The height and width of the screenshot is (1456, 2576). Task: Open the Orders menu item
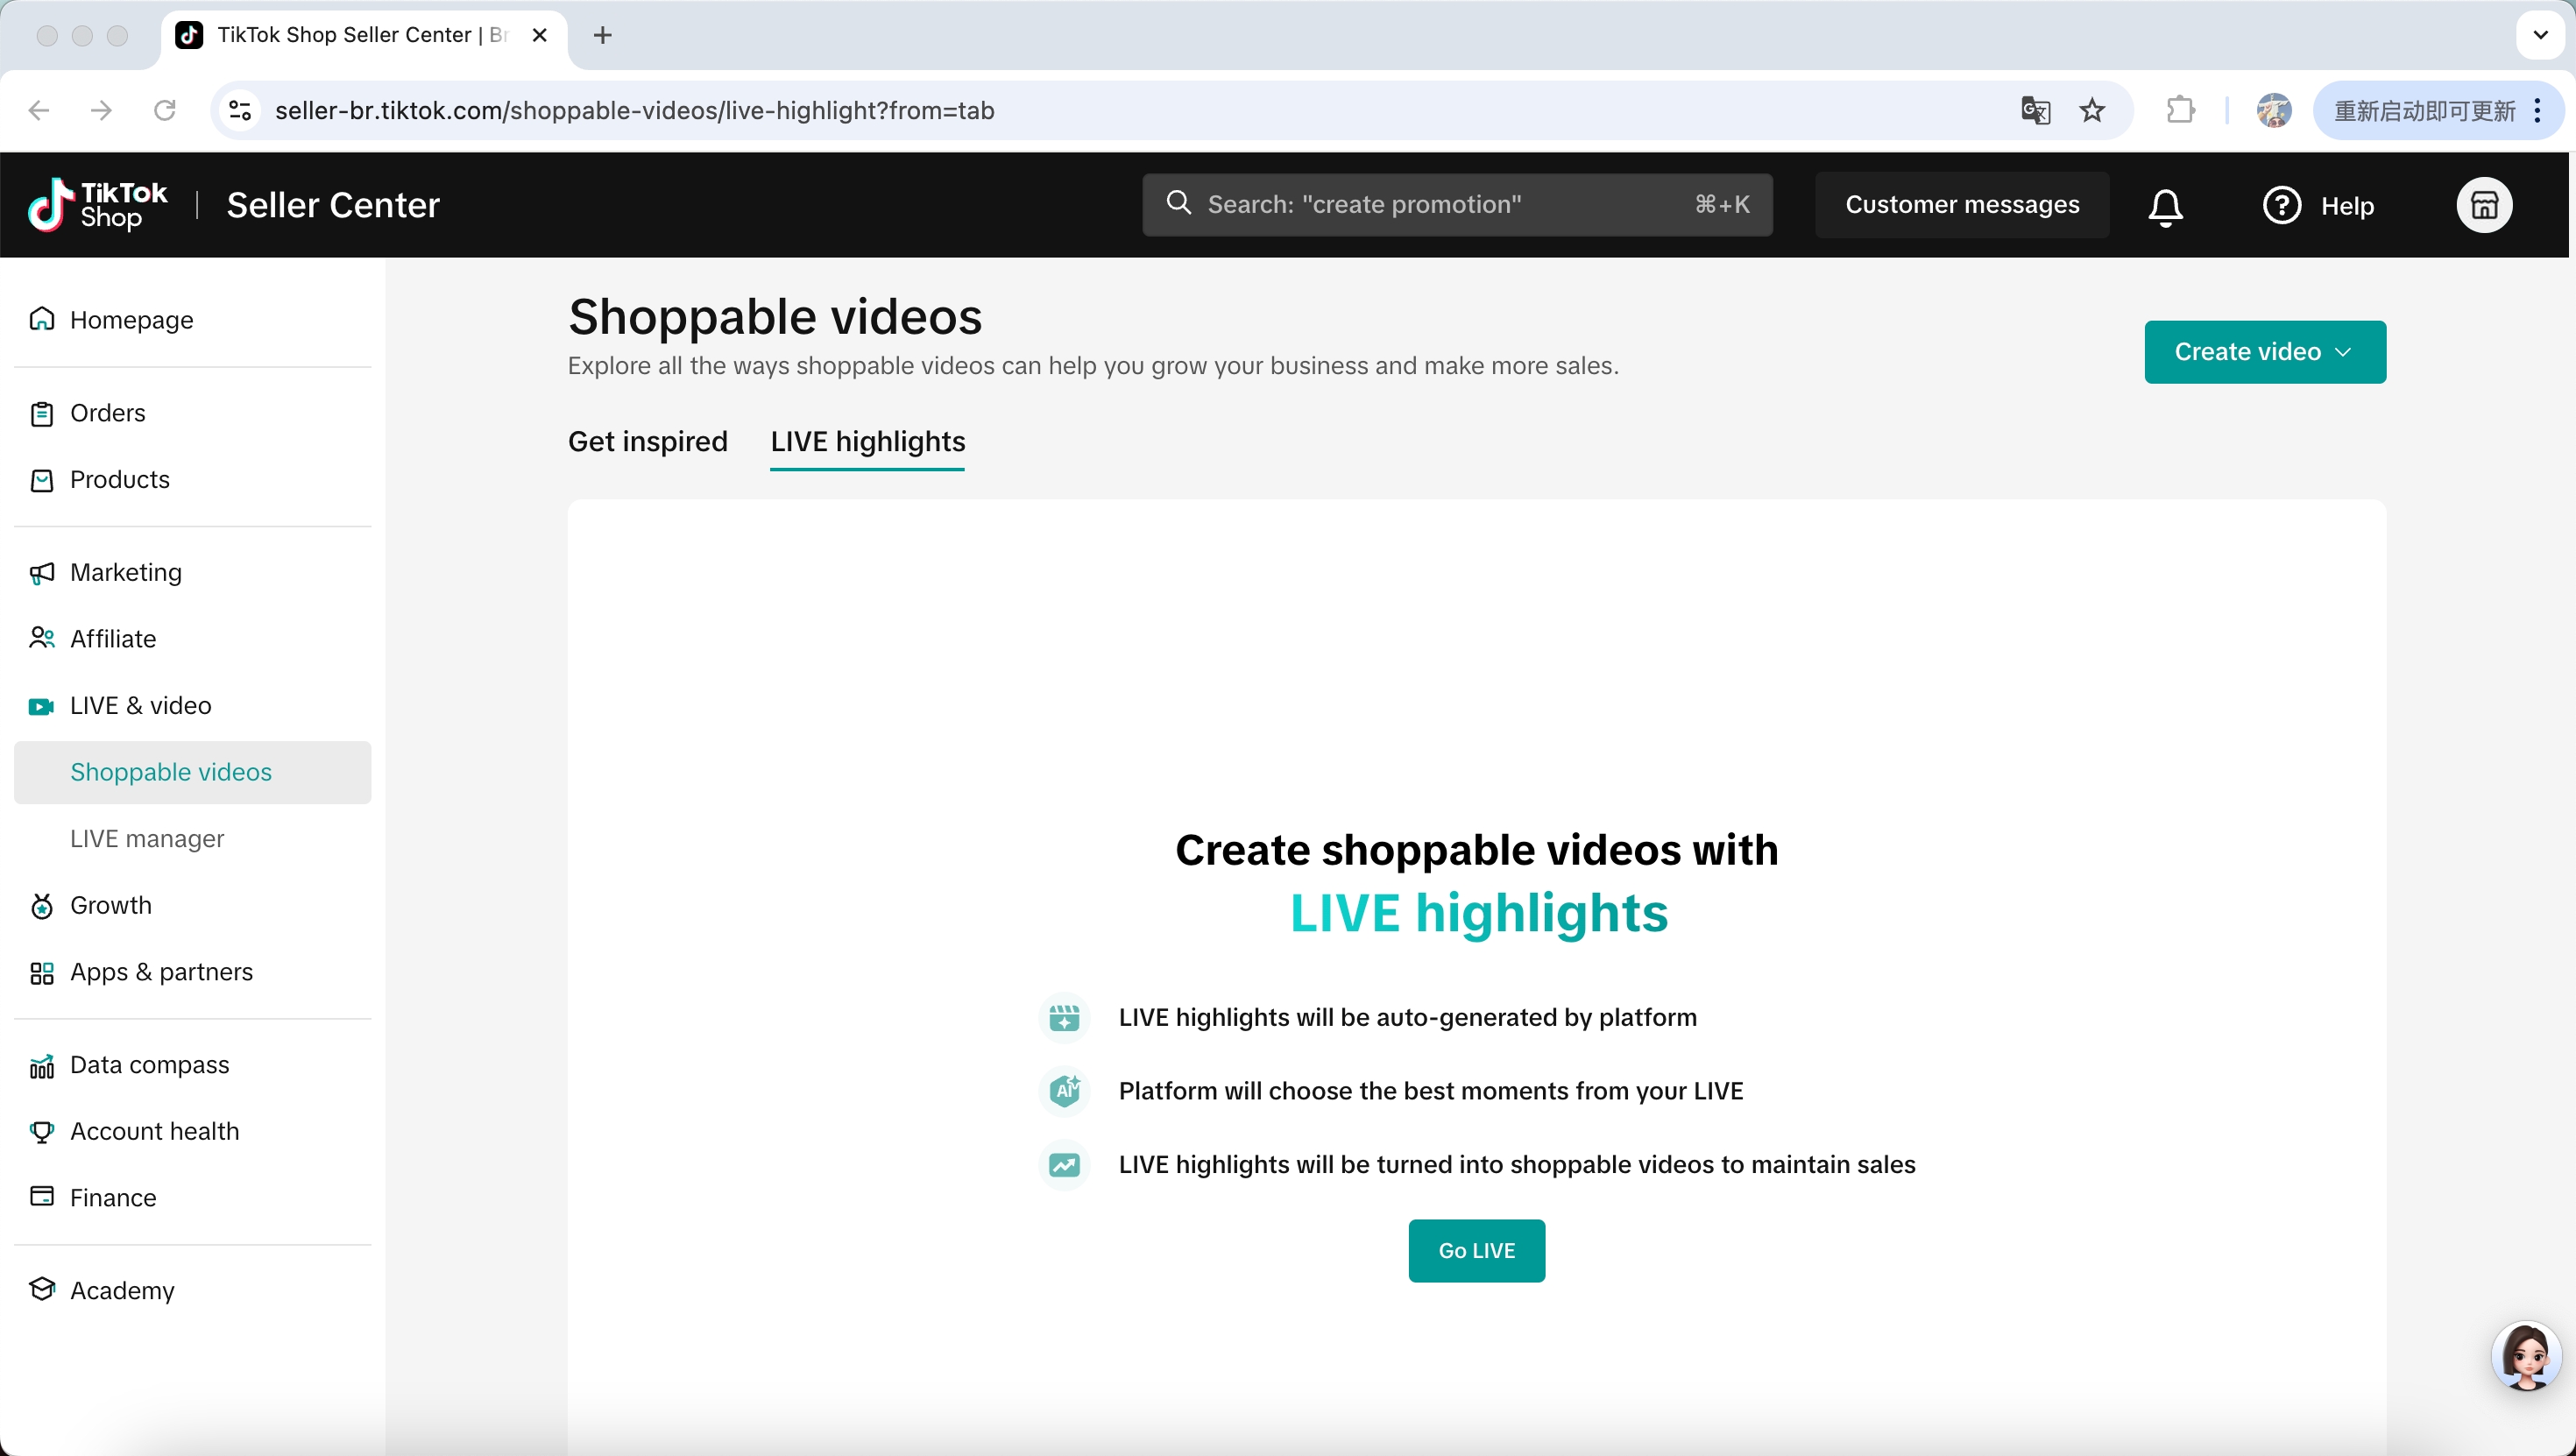pos(192,413)
